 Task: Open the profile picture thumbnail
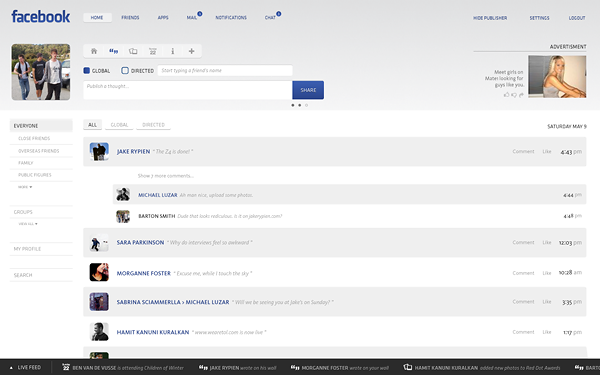coord(41,72)
